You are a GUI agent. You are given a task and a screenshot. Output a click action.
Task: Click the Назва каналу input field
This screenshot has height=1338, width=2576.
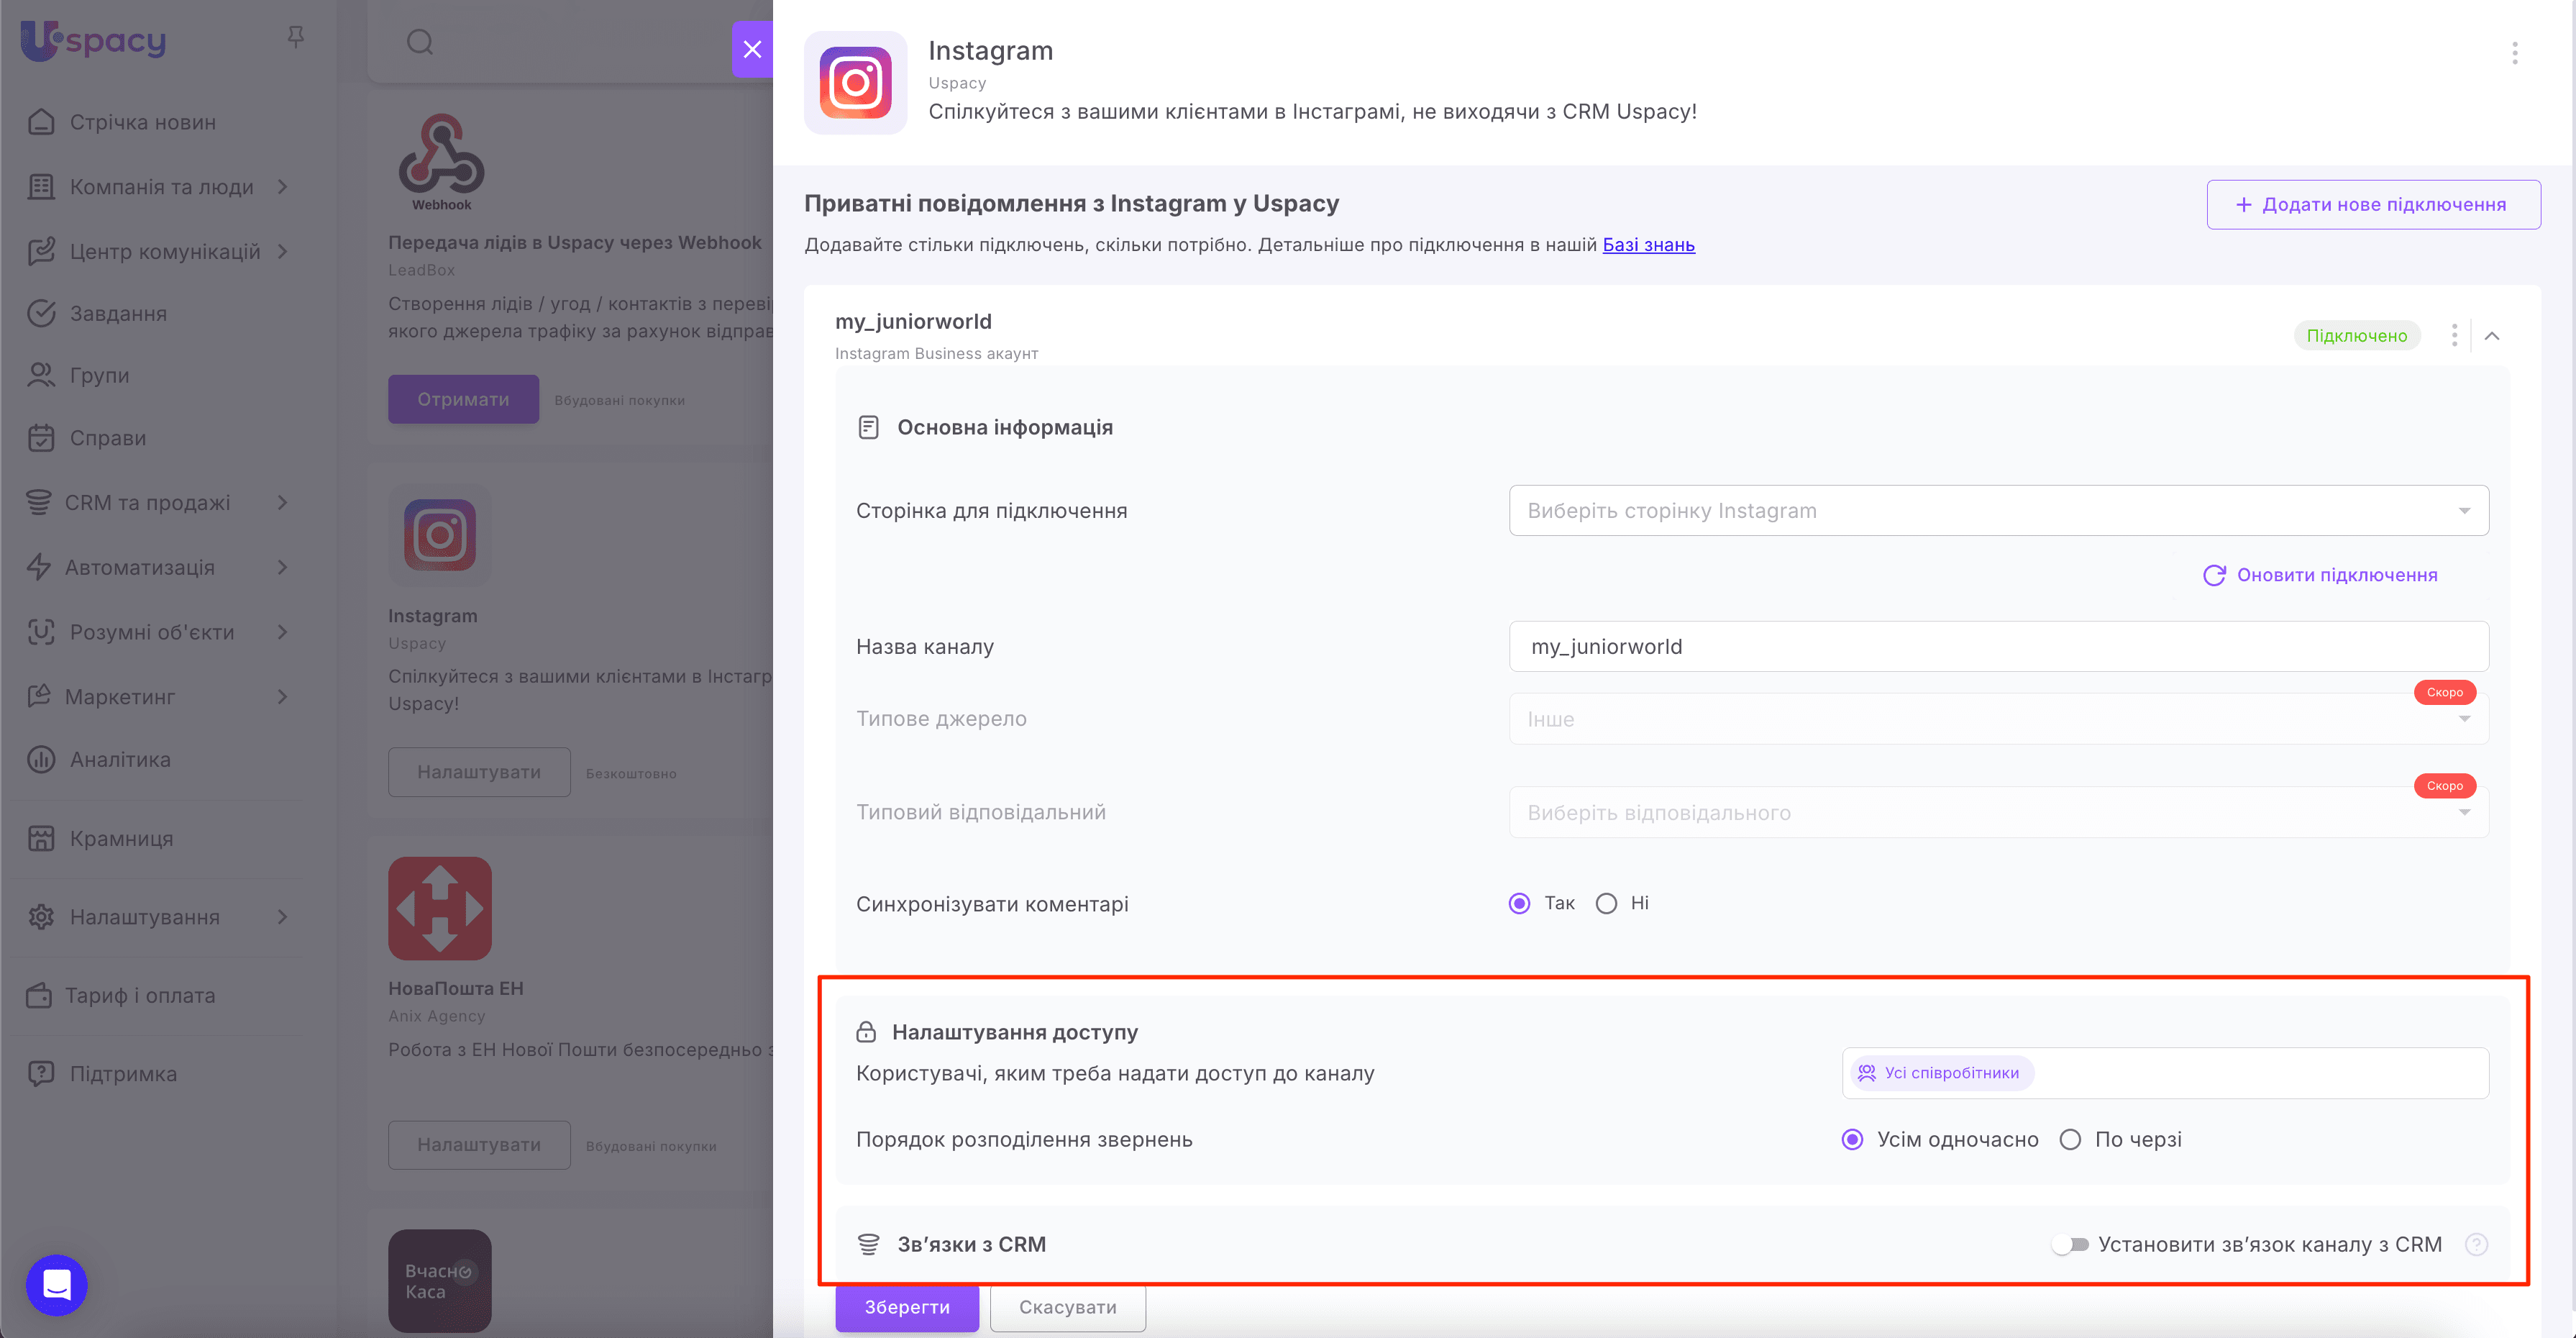tap(1998, 647)
